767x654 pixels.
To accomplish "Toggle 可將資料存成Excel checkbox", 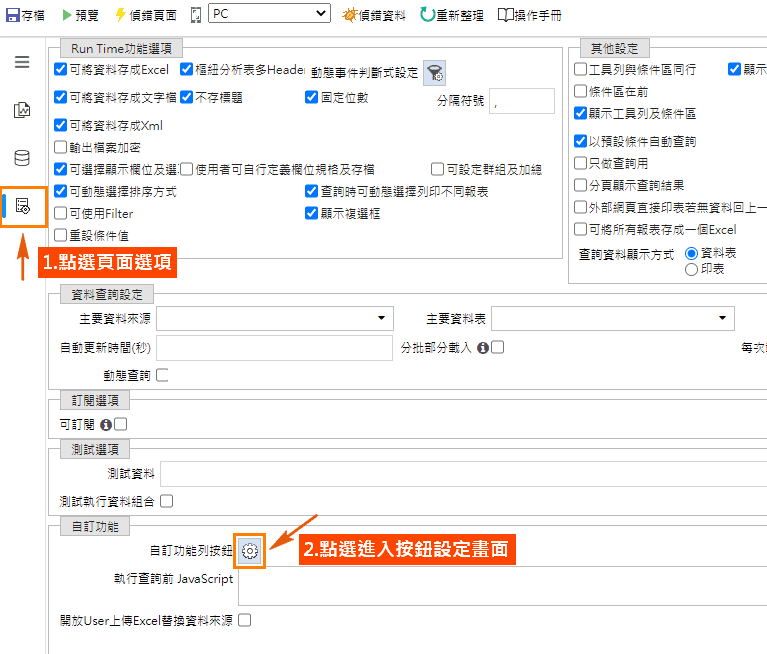I will click(x=61, y=70).
